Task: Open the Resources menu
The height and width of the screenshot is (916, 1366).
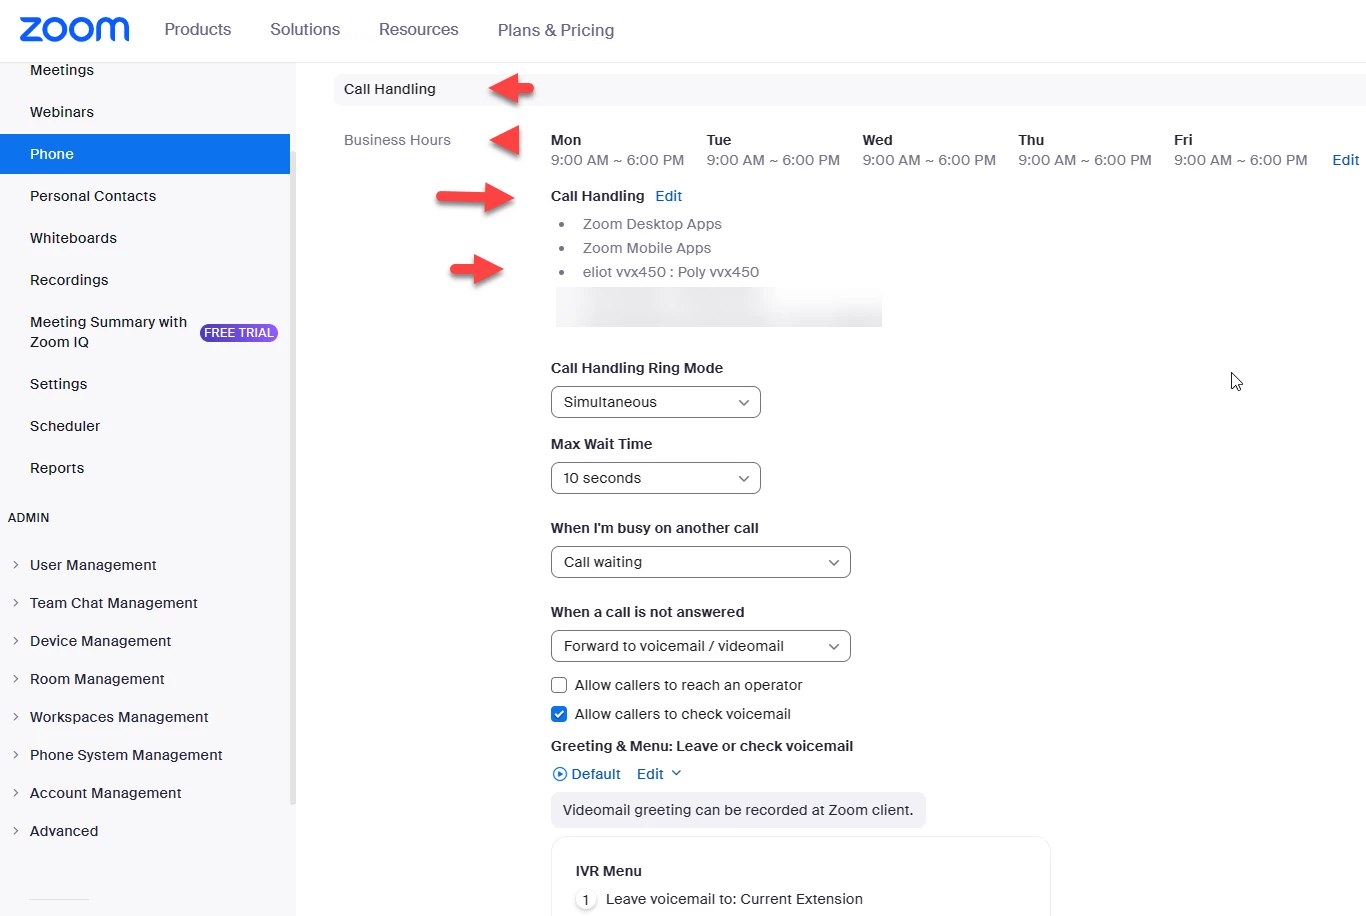Action: point(419,30)
